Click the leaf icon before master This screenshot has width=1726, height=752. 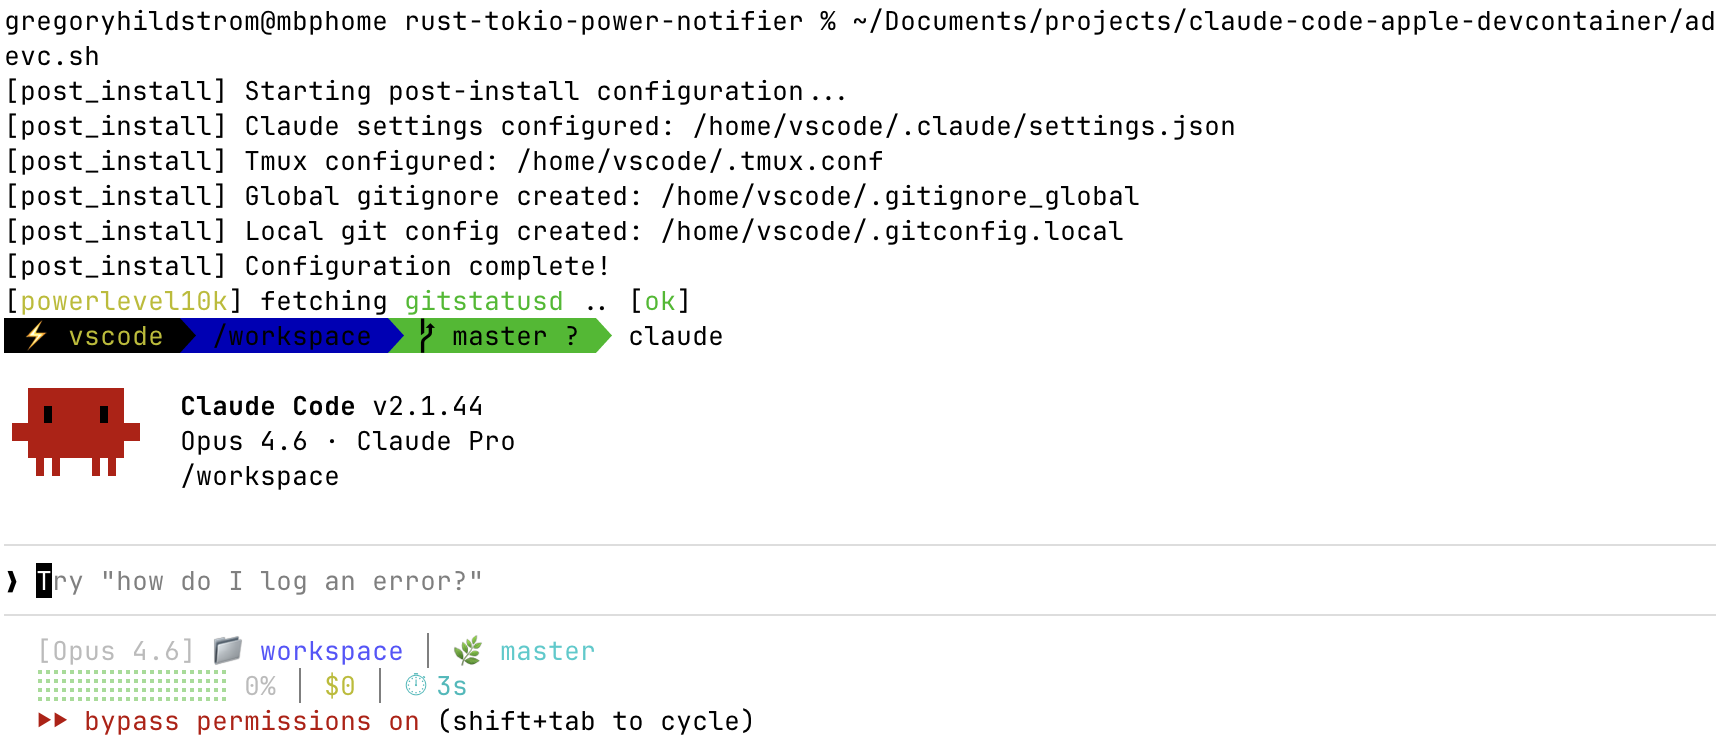click(x=467, y=652)
